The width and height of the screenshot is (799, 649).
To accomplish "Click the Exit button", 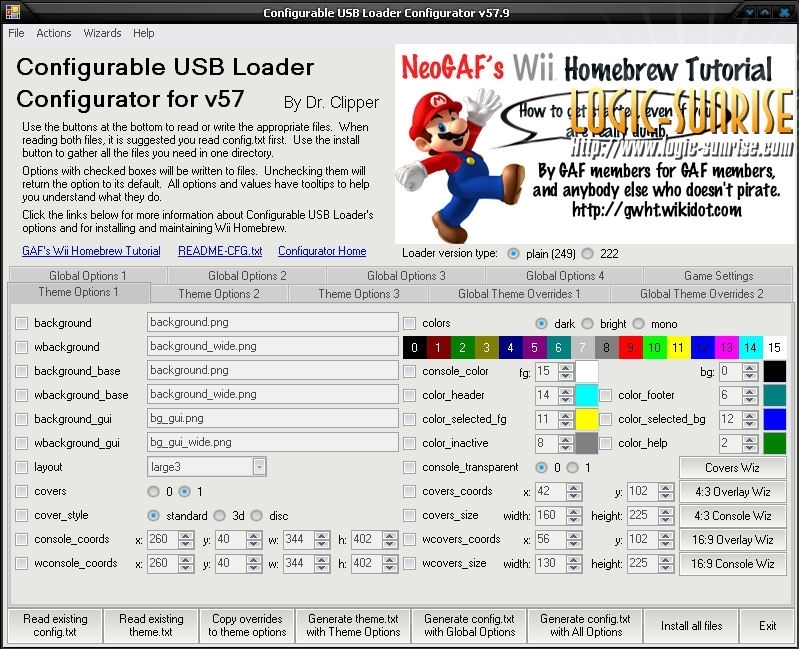I will tap(767, 625).
